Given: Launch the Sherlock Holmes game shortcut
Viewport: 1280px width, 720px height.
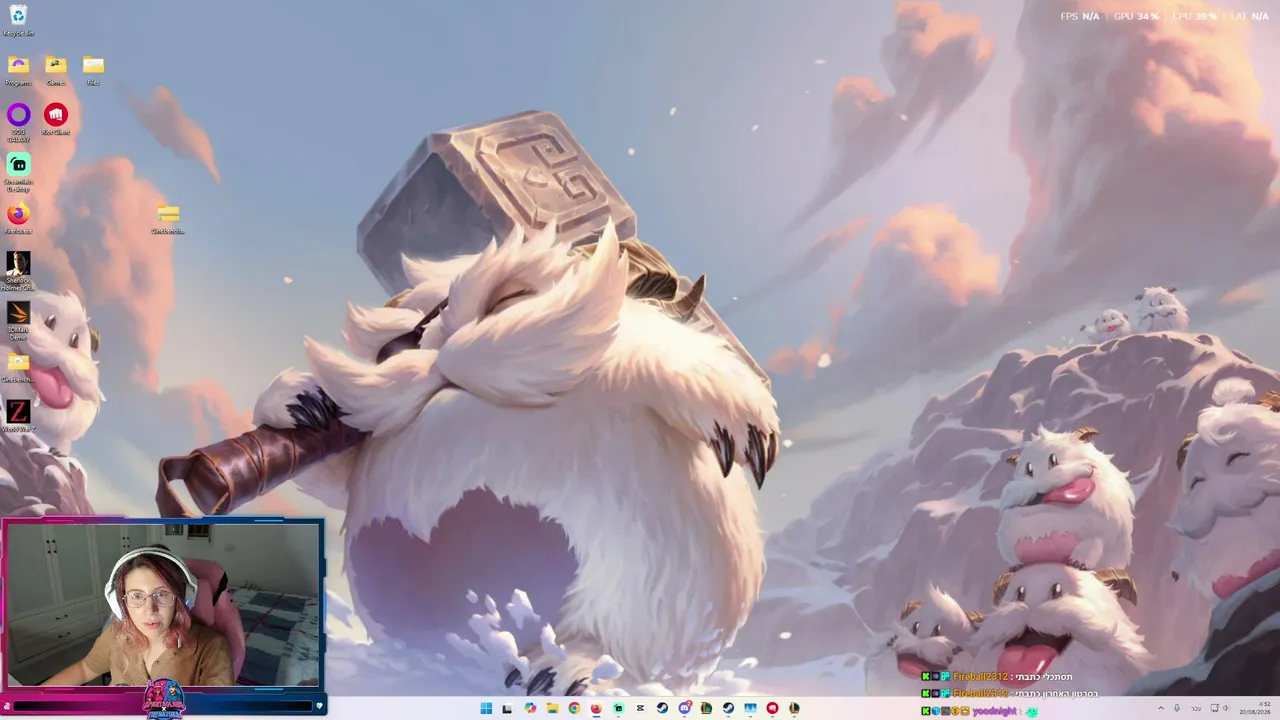Looking at the screenshot, I should (18, 270).
